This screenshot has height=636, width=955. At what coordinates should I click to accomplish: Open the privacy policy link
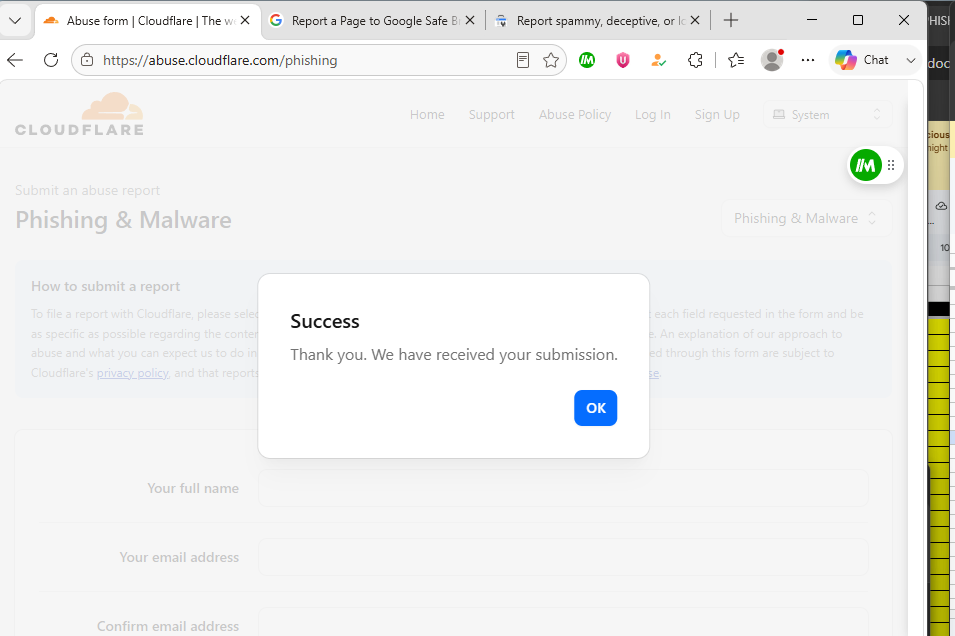132,373
